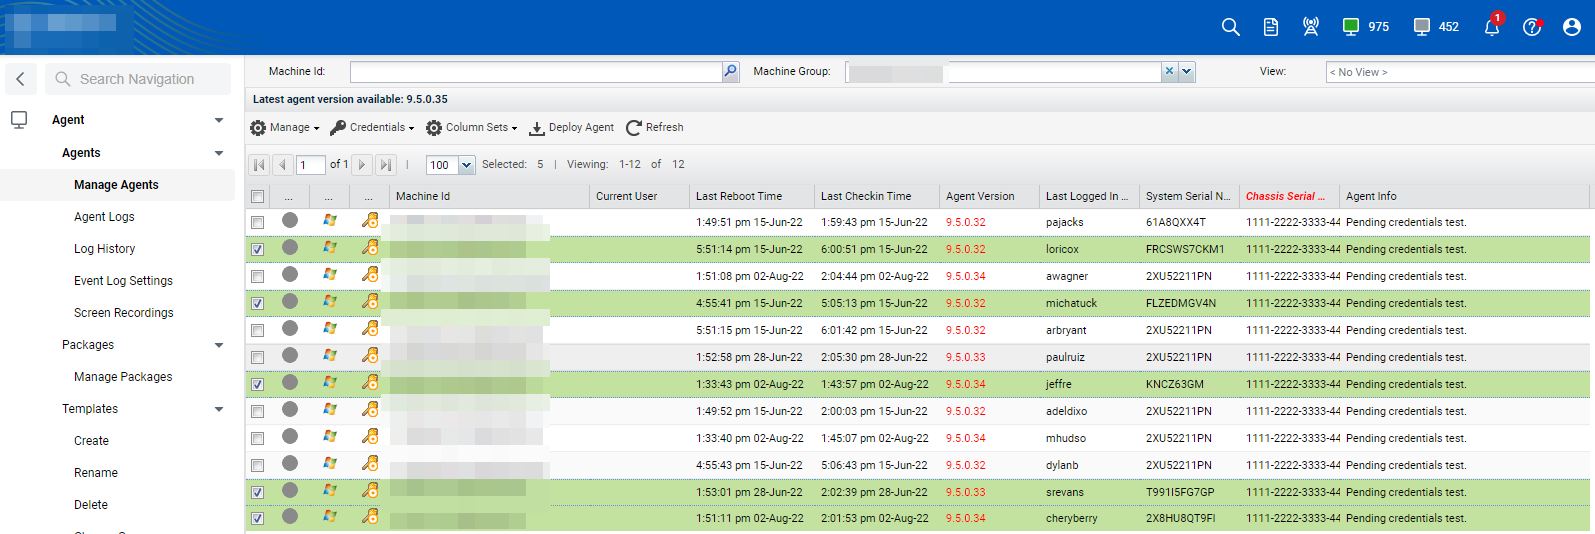1595x534 pixels.
Task: Go to first page of results
Action: [x=259, y=165]
